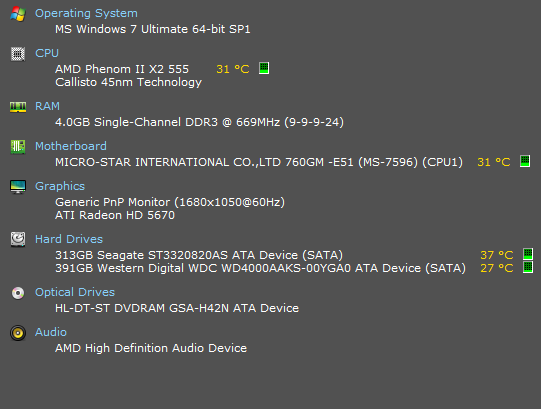Viewport: 541px width, 409px height.
Task: Click the Audio speaker icon
Action: point(18,333)
